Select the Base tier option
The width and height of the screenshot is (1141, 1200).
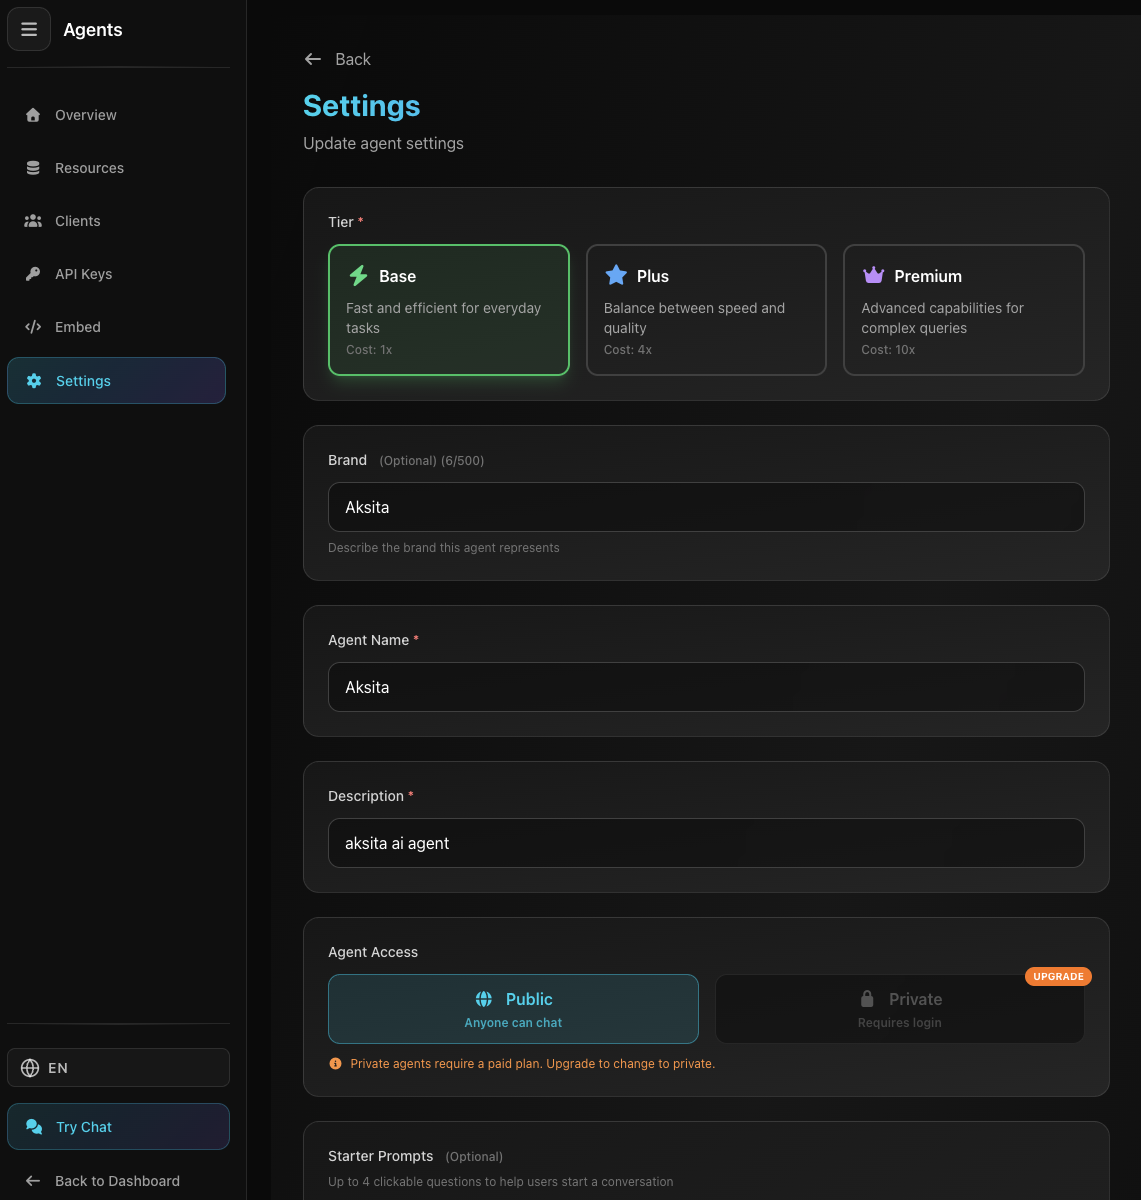pyautogui.click(x=448, y=310)
